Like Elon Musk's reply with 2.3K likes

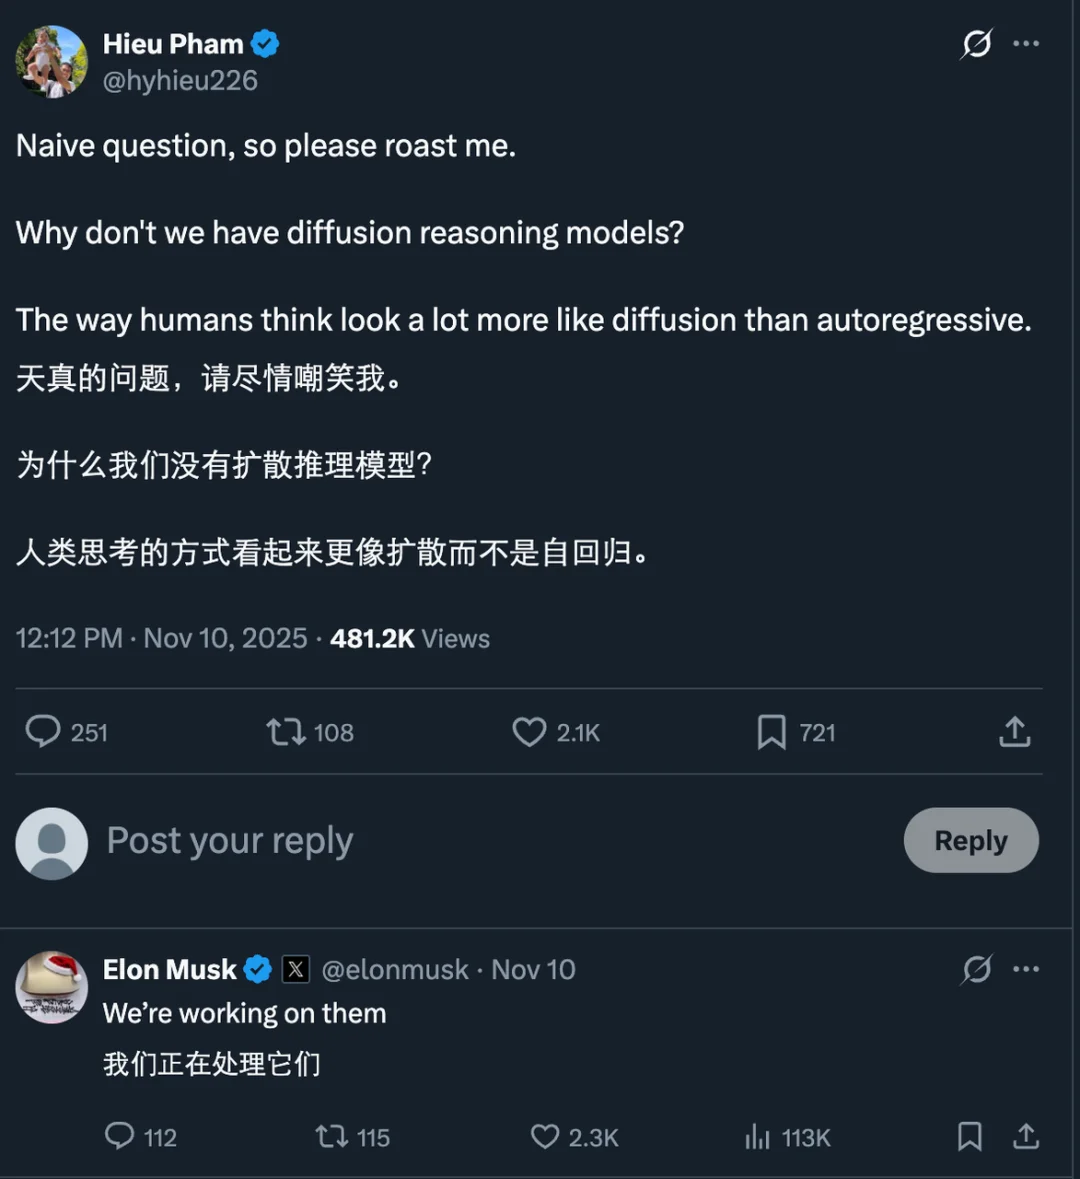545,1136
